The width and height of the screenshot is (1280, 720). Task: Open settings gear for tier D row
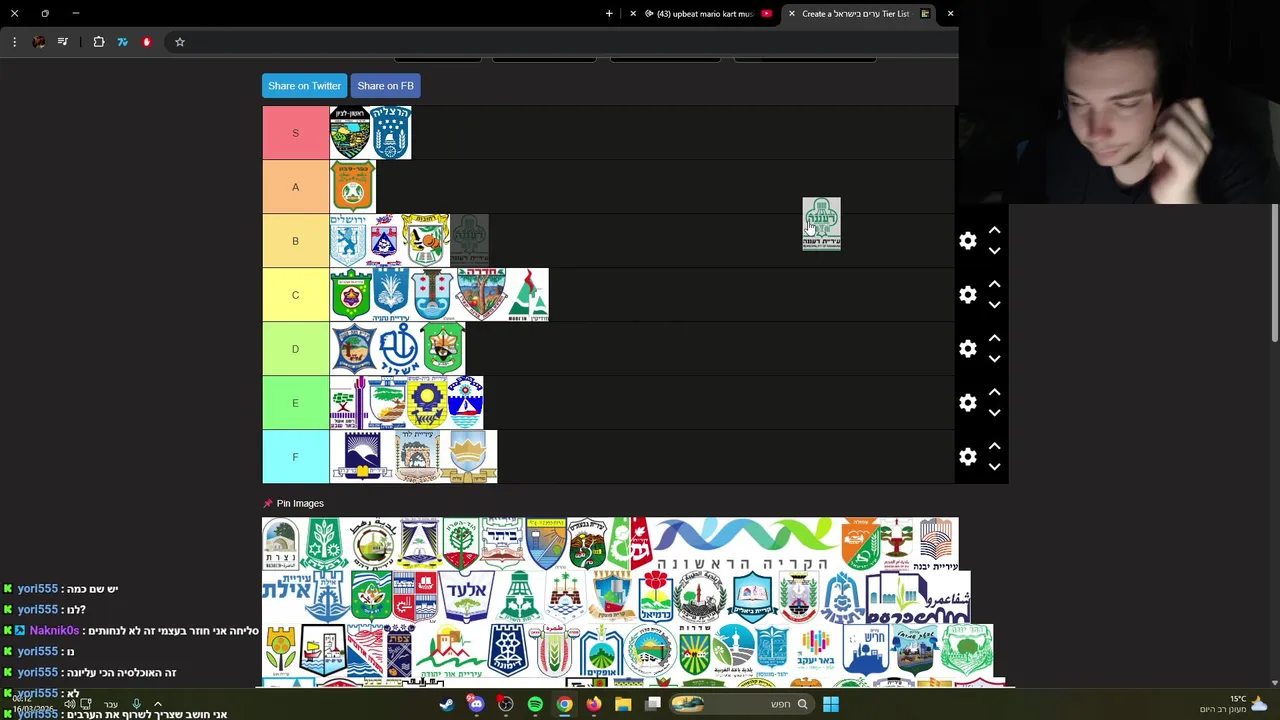click(x=968, y=349)
